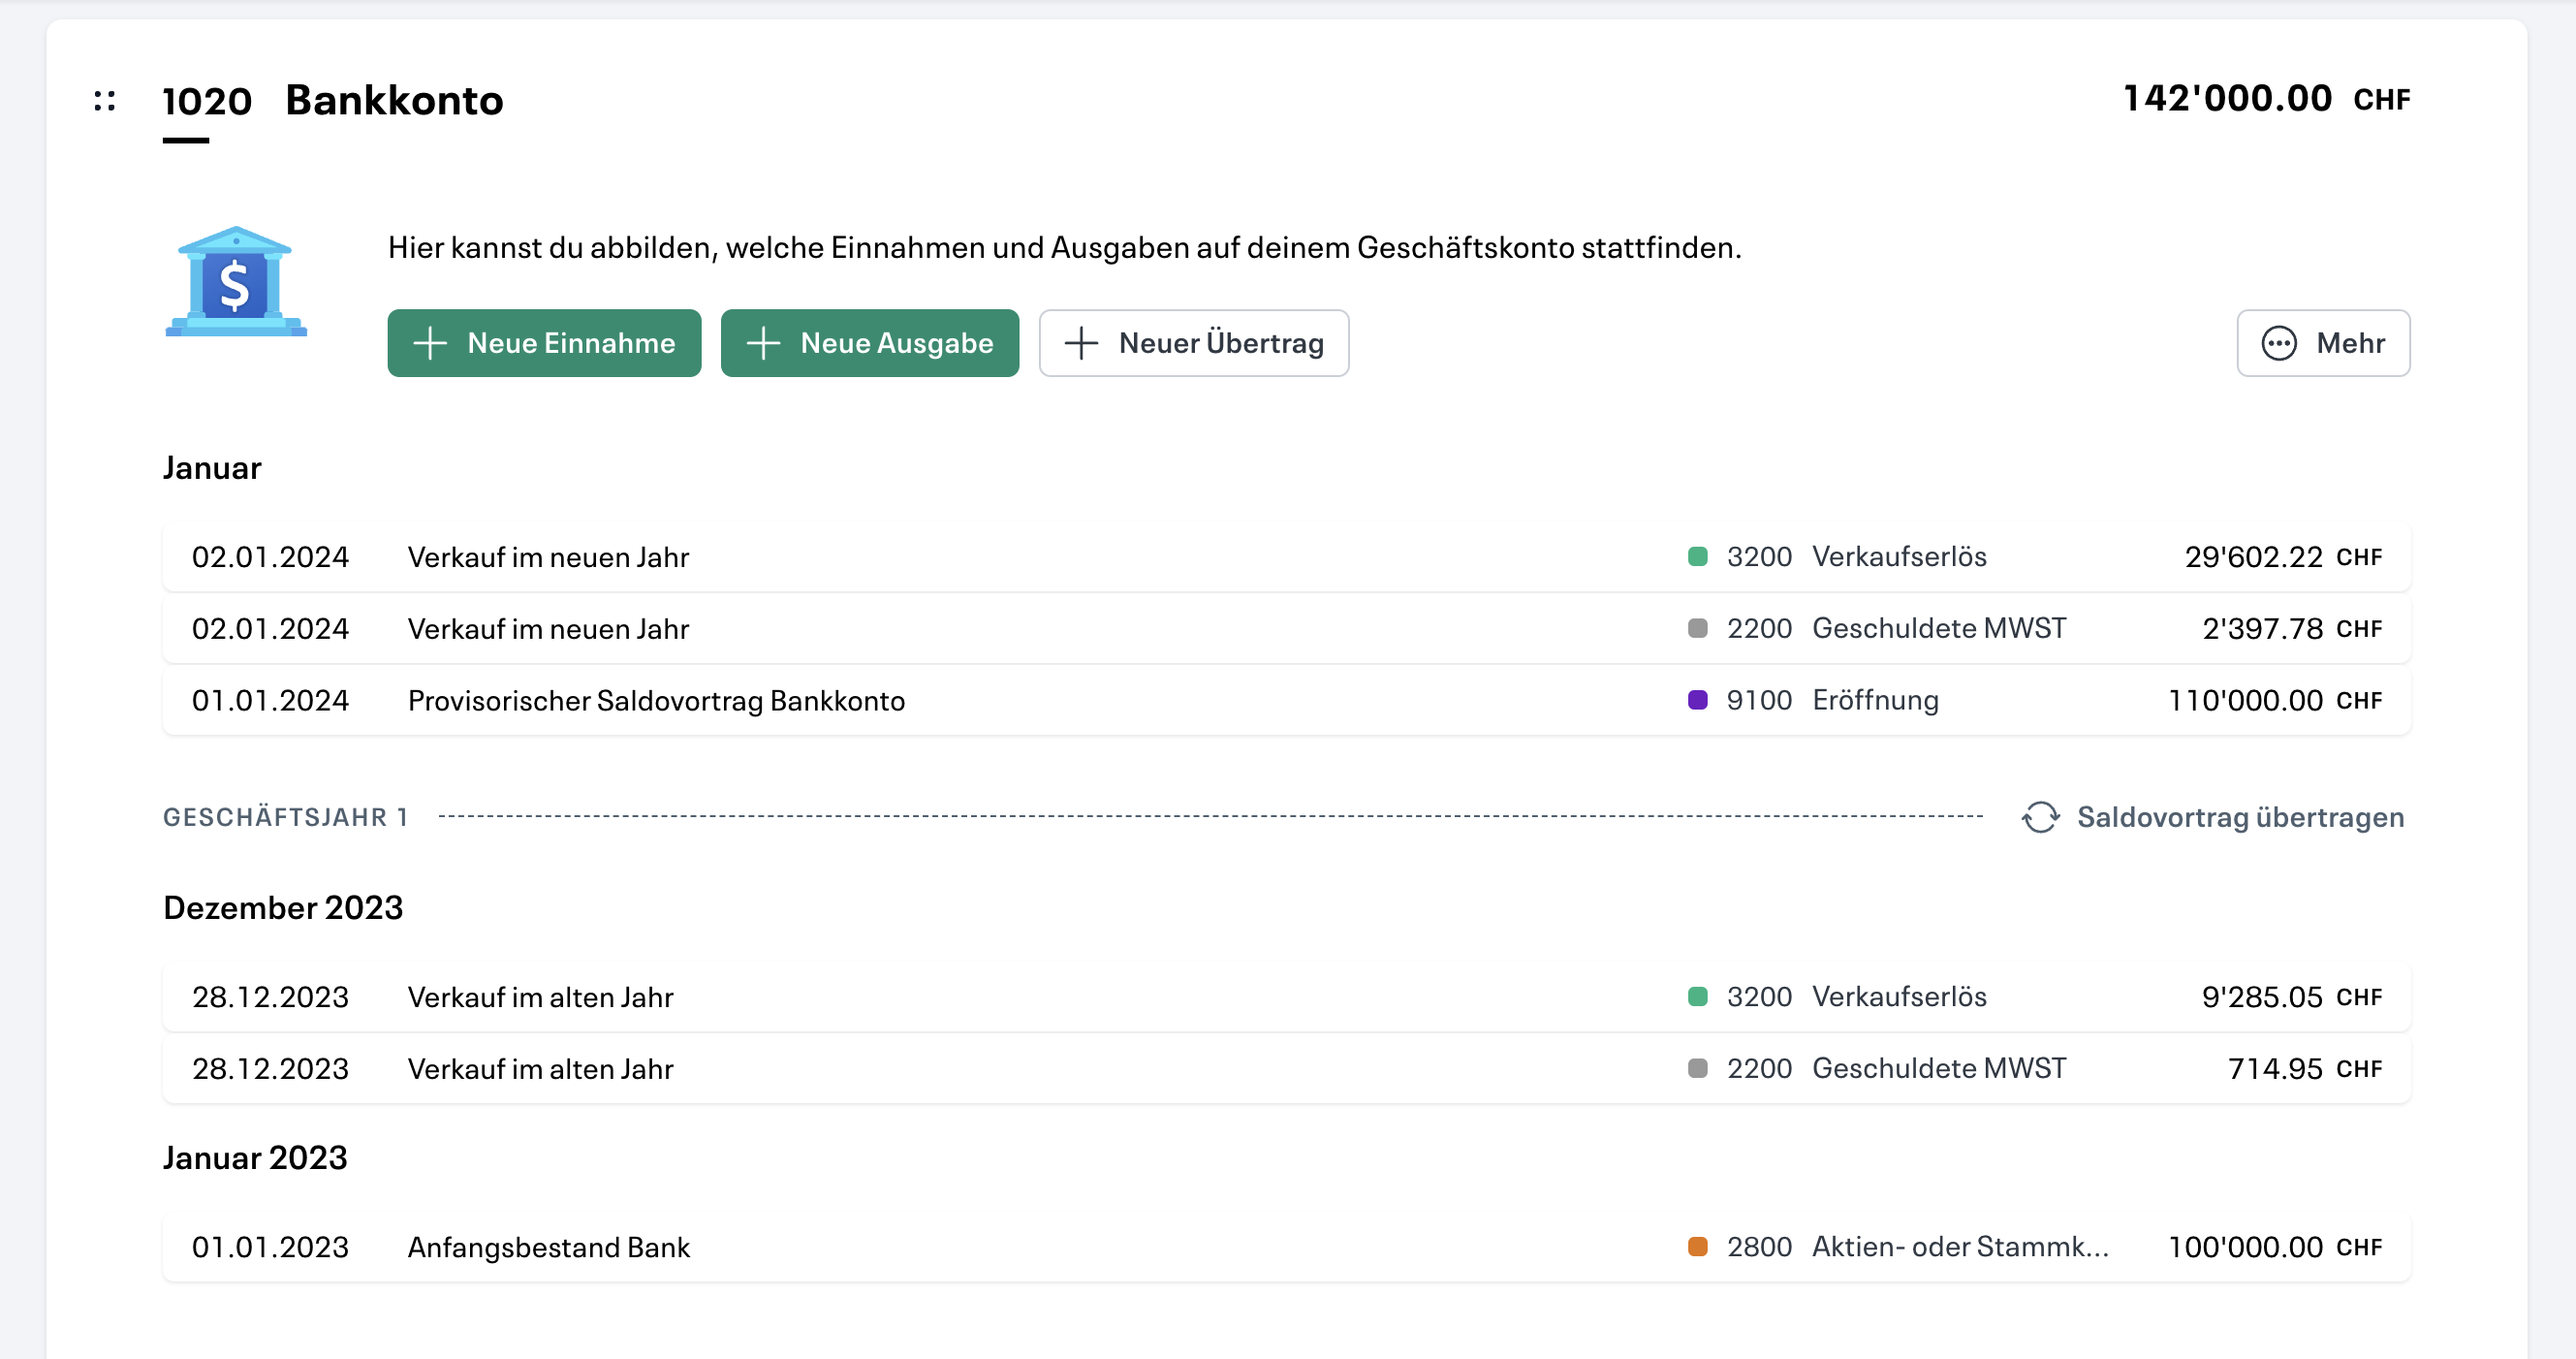Click purple swatch next to 9100 Eröffnung
This screenshot has height=1359, width=2576.
[1697, 700]
